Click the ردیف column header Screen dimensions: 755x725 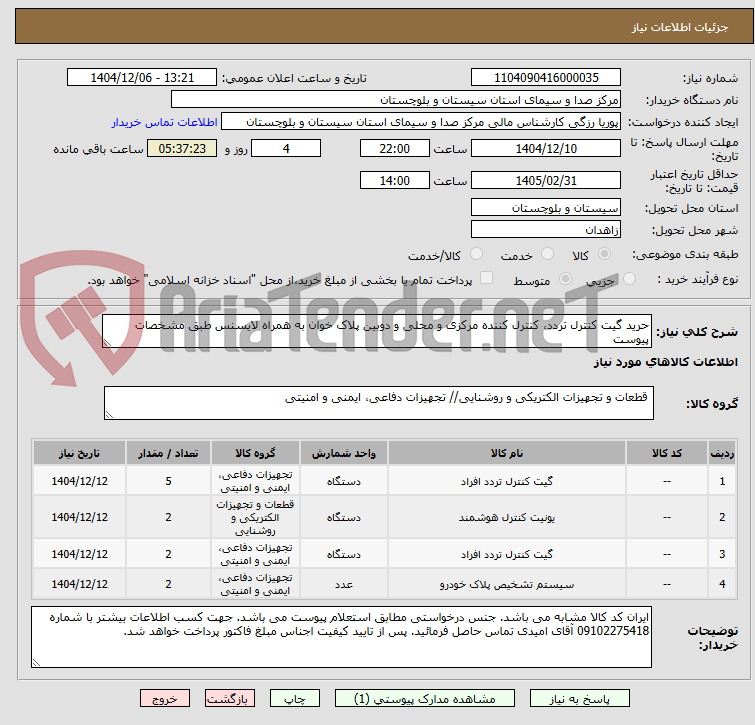(722, 453)
